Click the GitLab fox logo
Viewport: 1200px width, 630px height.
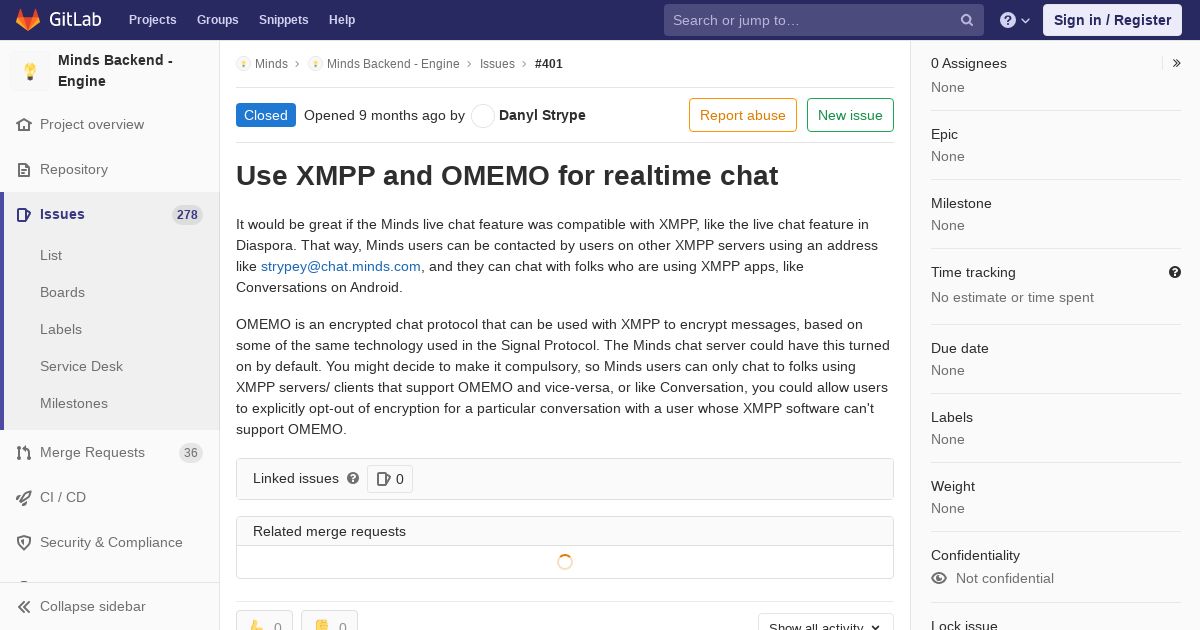[x=28, y=20]
